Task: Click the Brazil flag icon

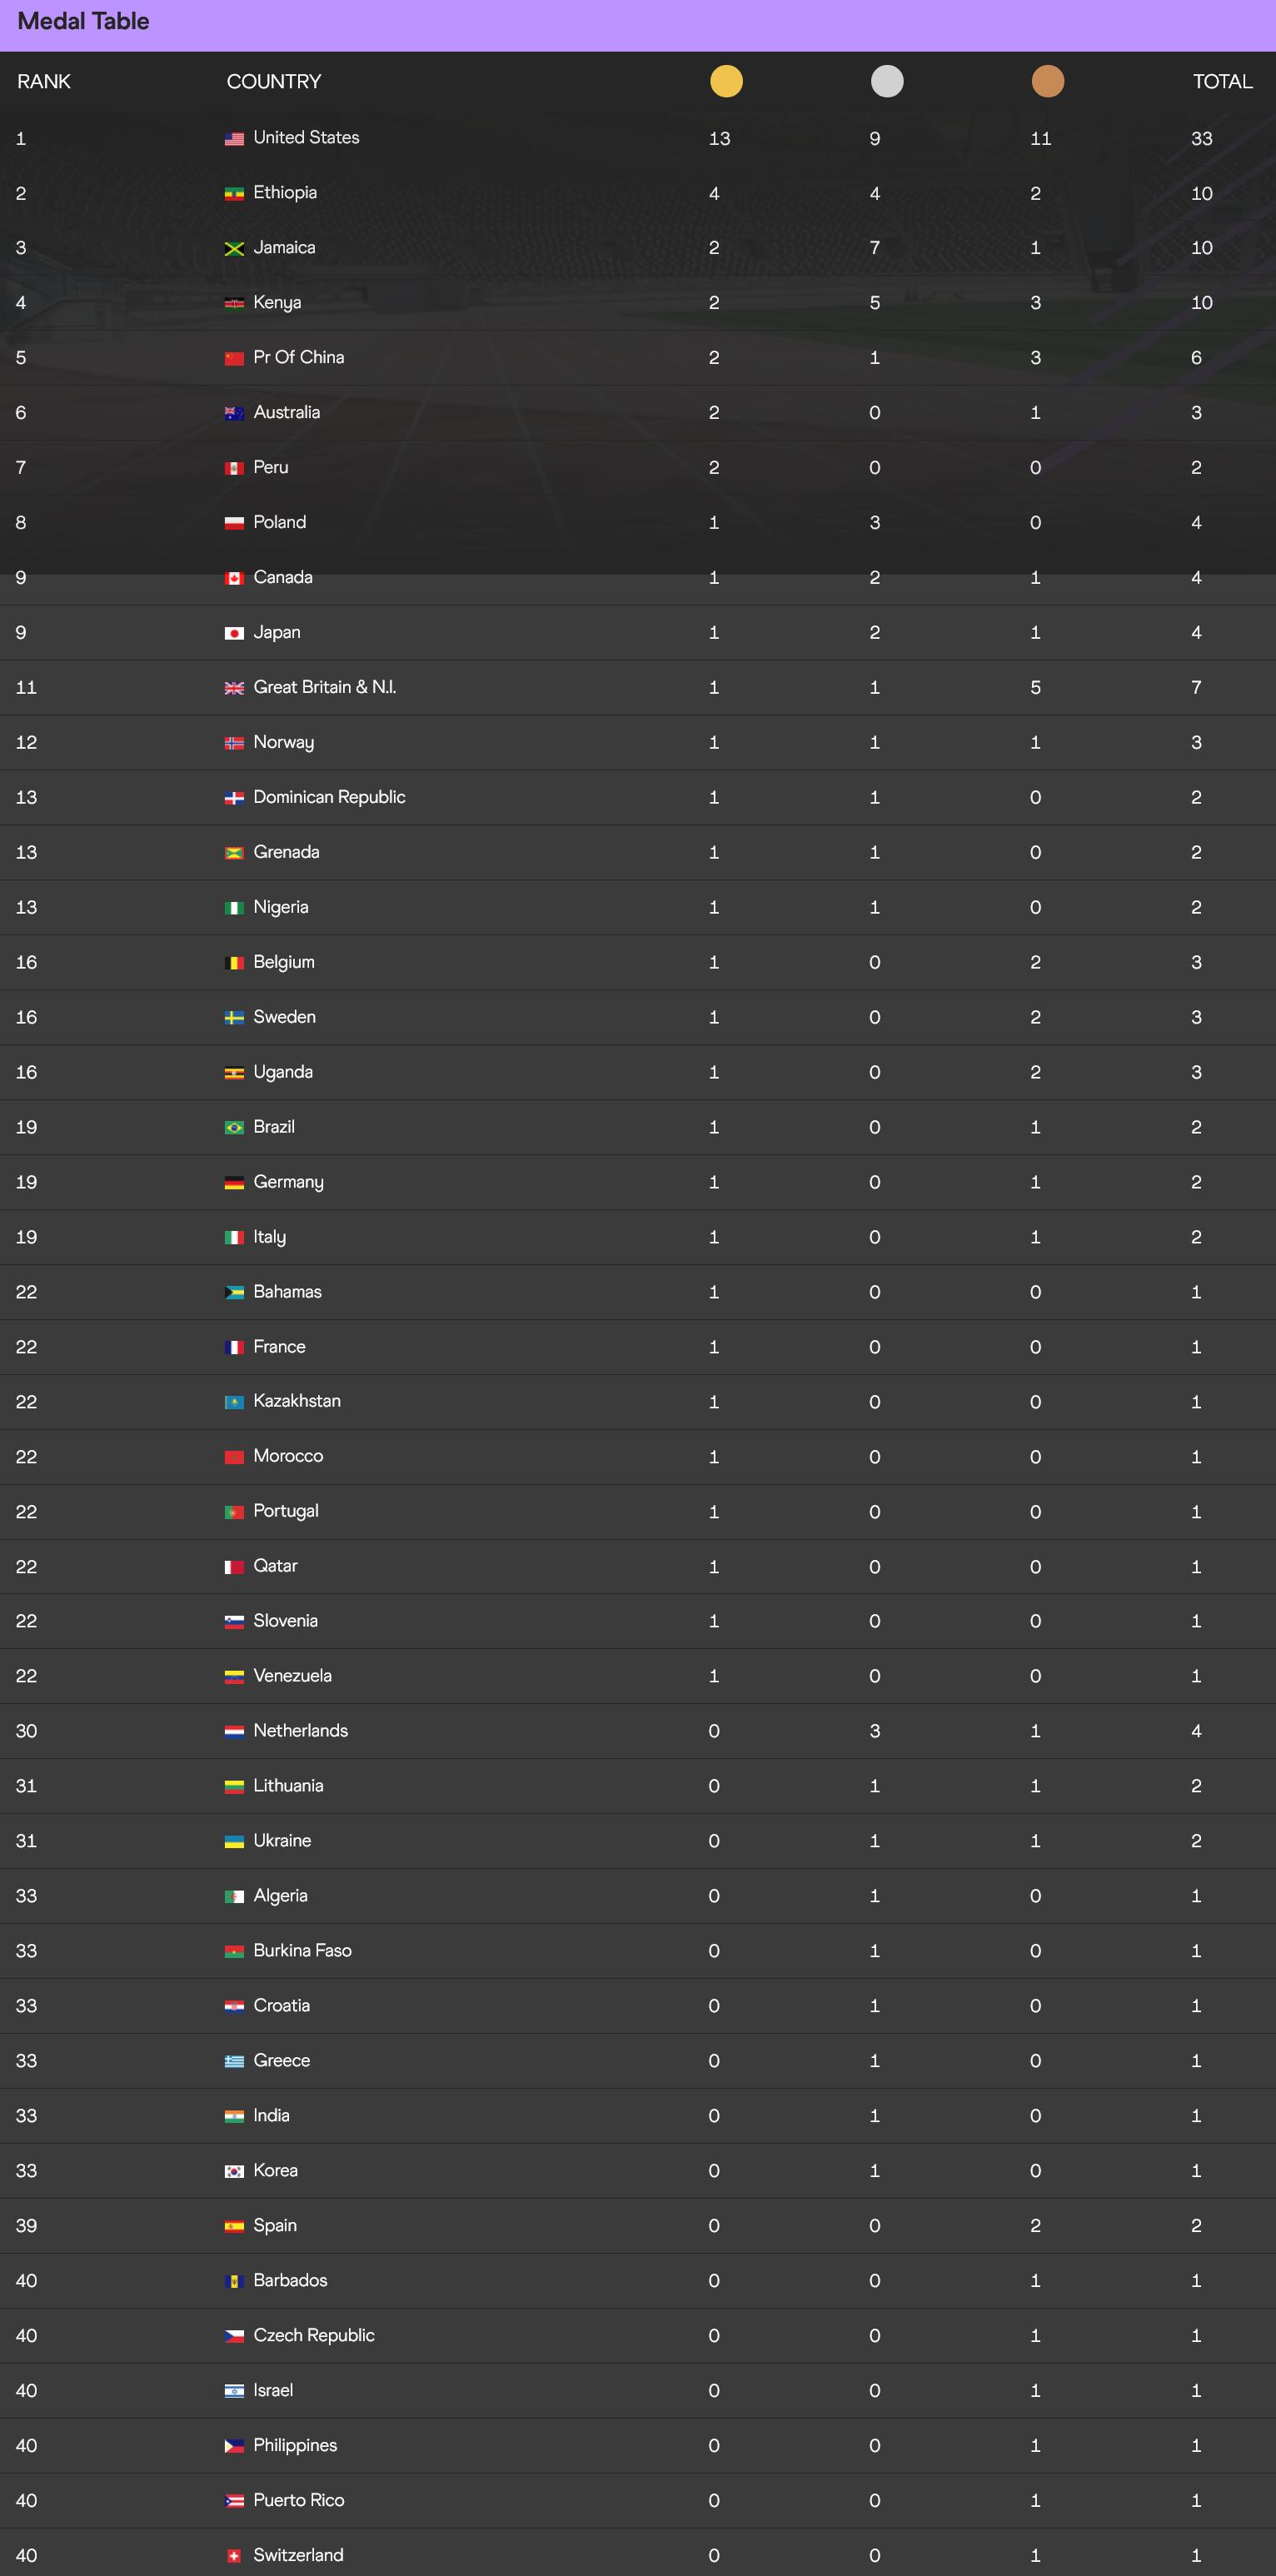Action: point(234,1128)
